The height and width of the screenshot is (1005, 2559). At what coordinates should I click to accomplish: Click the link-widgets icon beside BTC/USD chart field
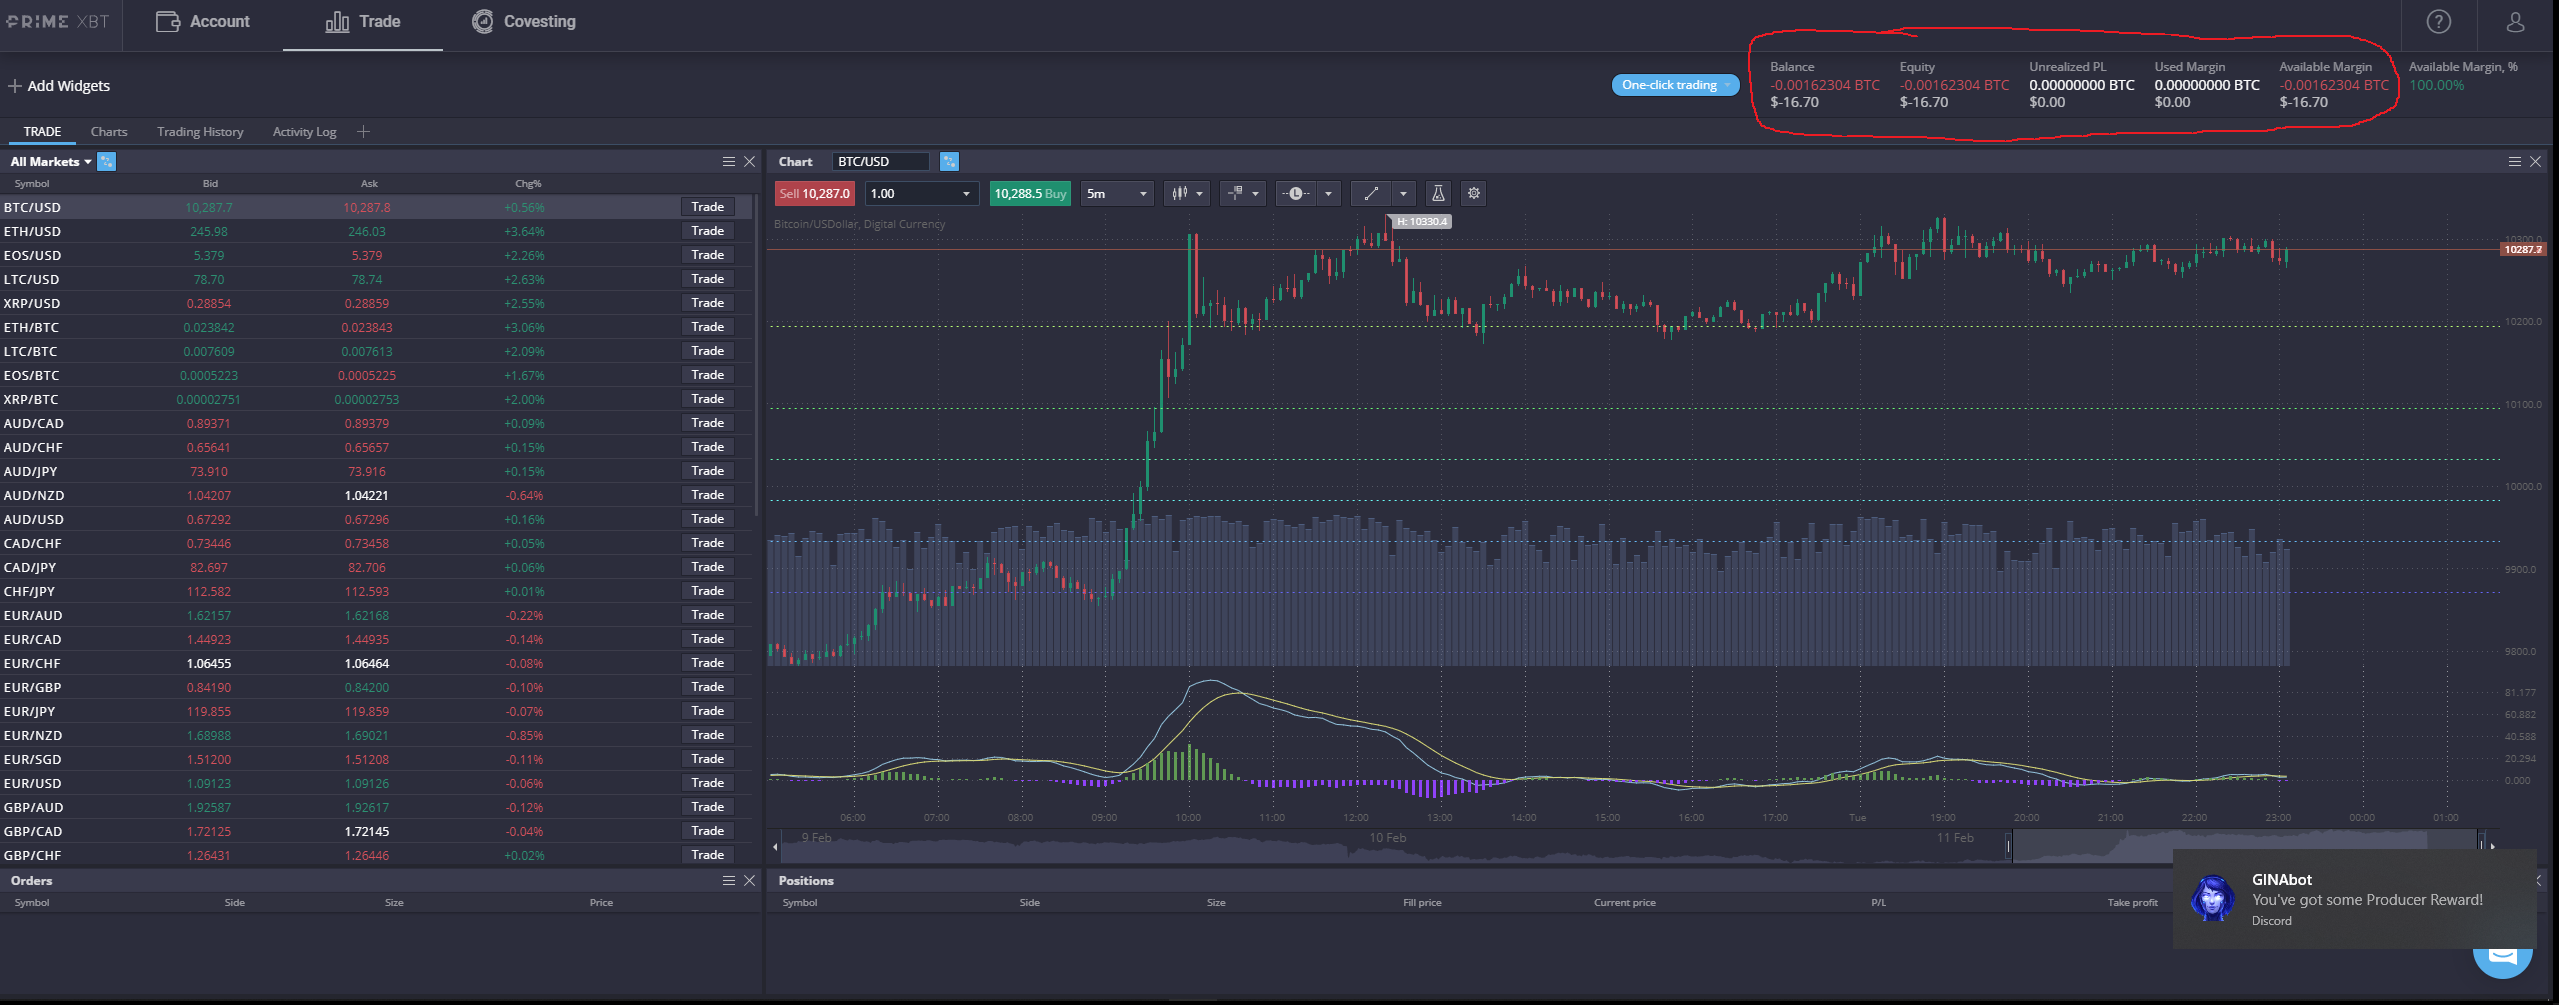pyautogui.click(x=949, y=162)
